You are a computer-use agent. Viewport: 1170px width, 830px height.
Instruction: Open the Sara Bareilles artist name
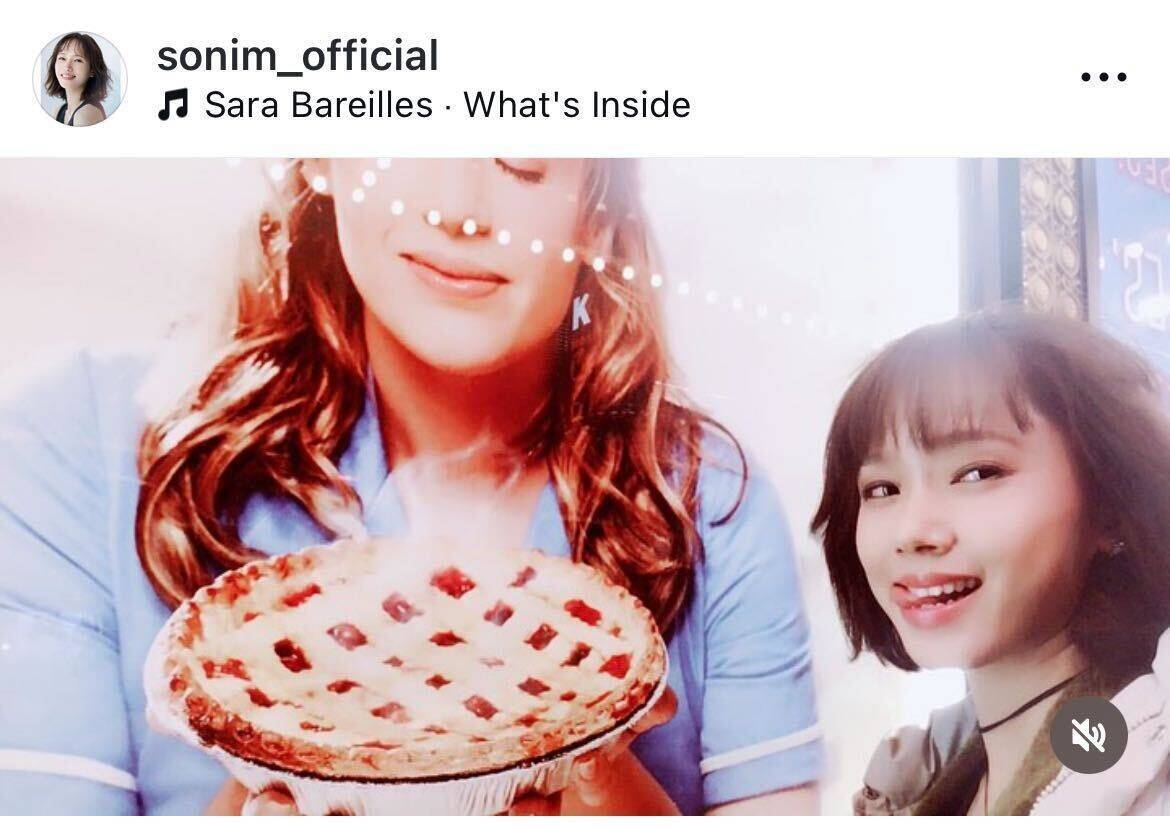click(x=319, y=104)
